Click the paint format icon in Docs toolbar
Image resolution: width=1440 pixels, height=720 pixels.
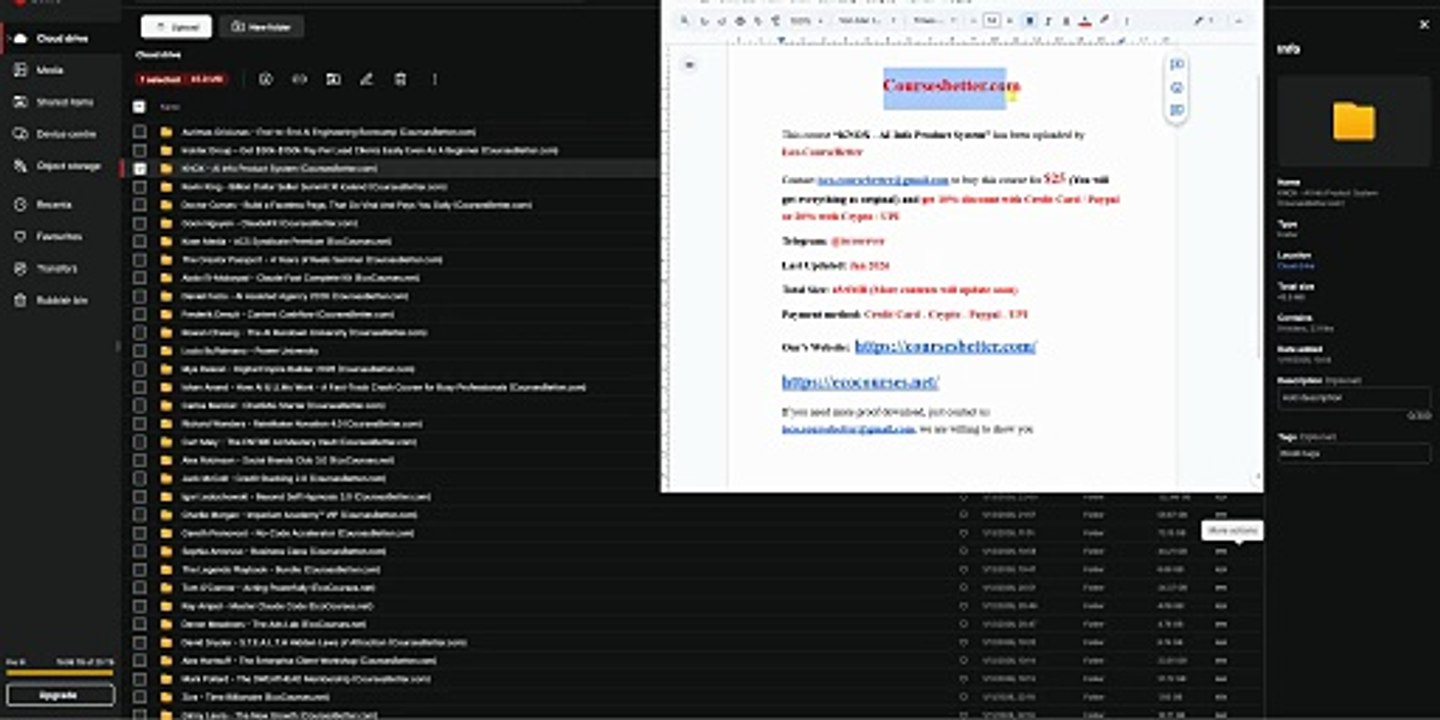[x=775, y=20]
